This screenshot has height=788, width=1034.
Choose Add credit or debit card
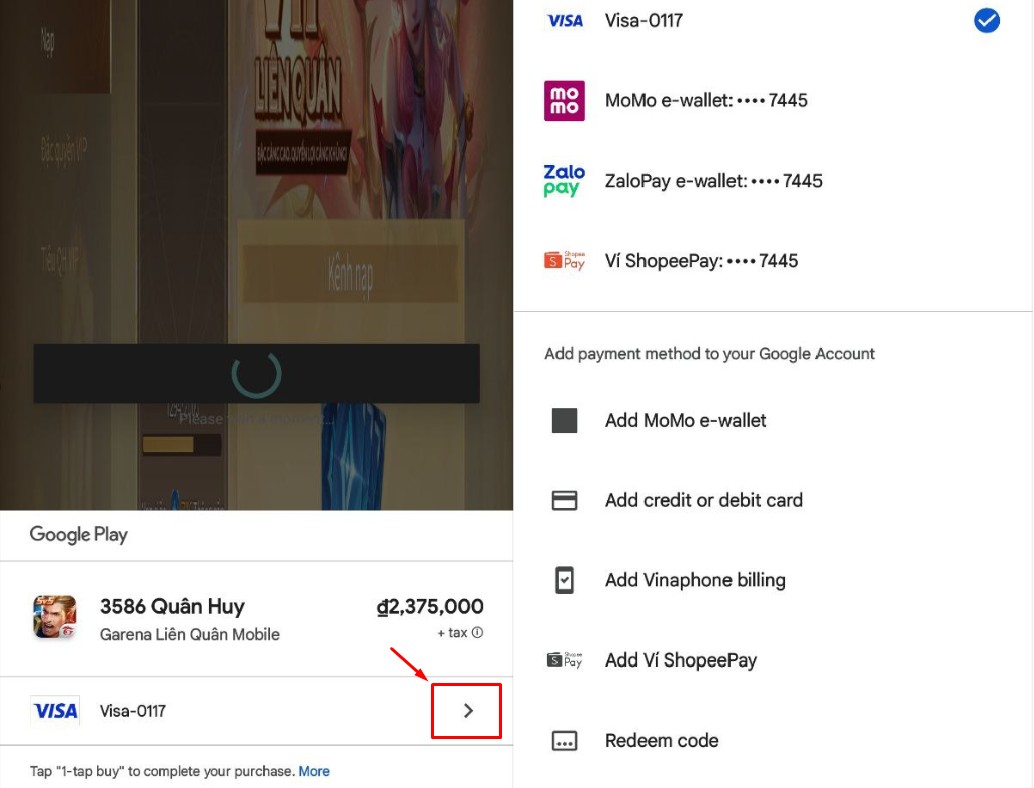pos(703,501)
